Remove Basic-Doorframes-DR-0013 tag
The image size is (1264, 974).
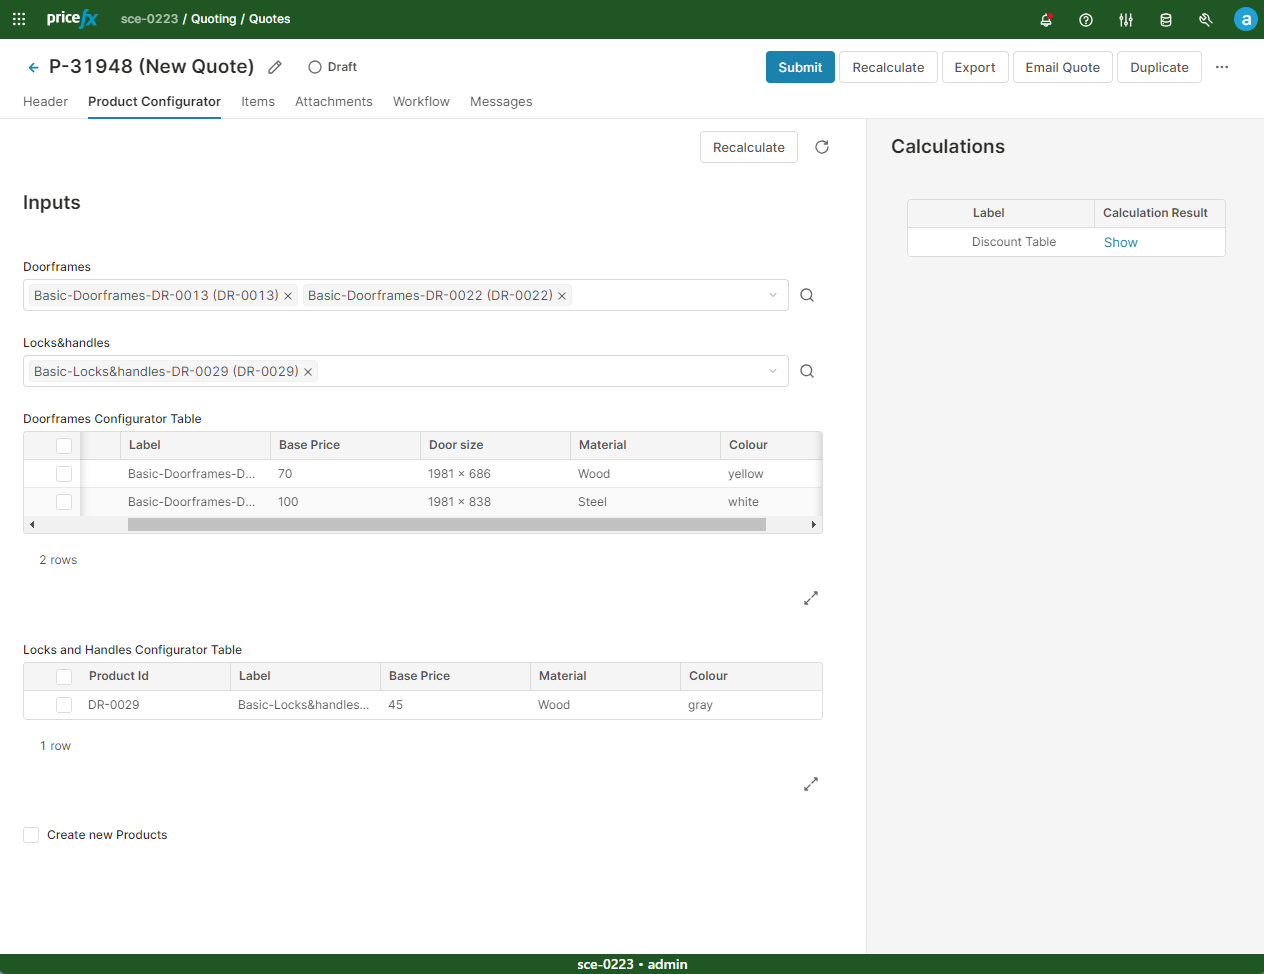pyautogui.click(x=288, y=296)
